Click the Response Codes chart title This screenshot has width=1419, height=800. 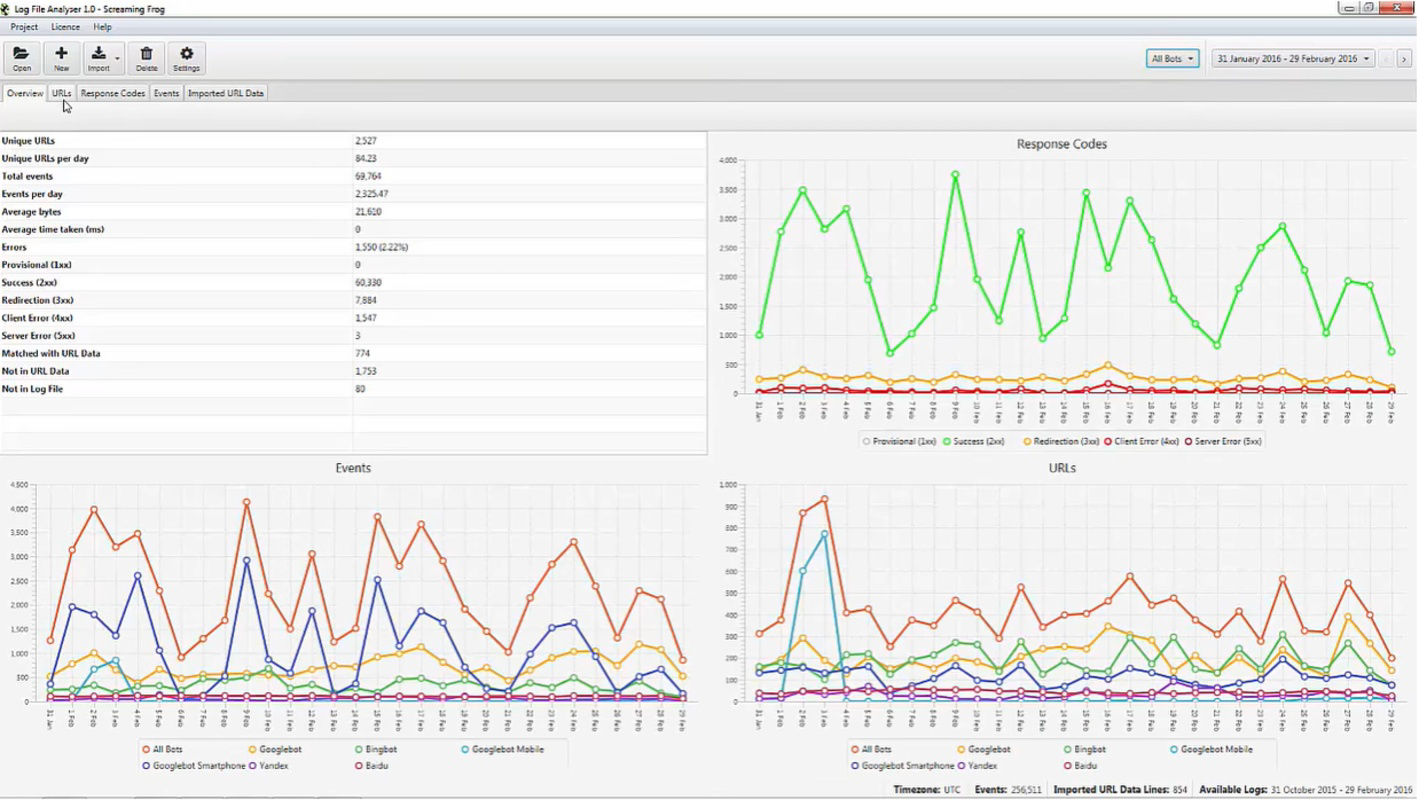tap(1061, 144)
